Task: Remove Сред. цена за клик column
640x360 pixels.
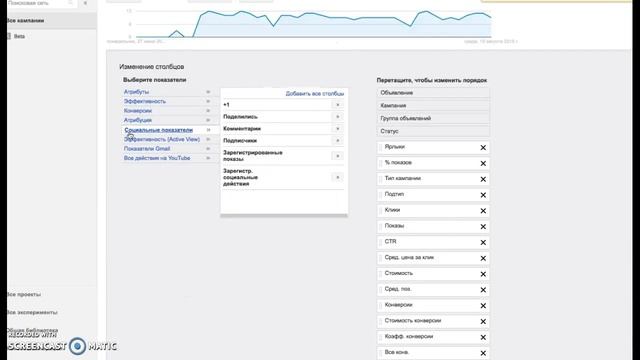Action: coord(483,258)
